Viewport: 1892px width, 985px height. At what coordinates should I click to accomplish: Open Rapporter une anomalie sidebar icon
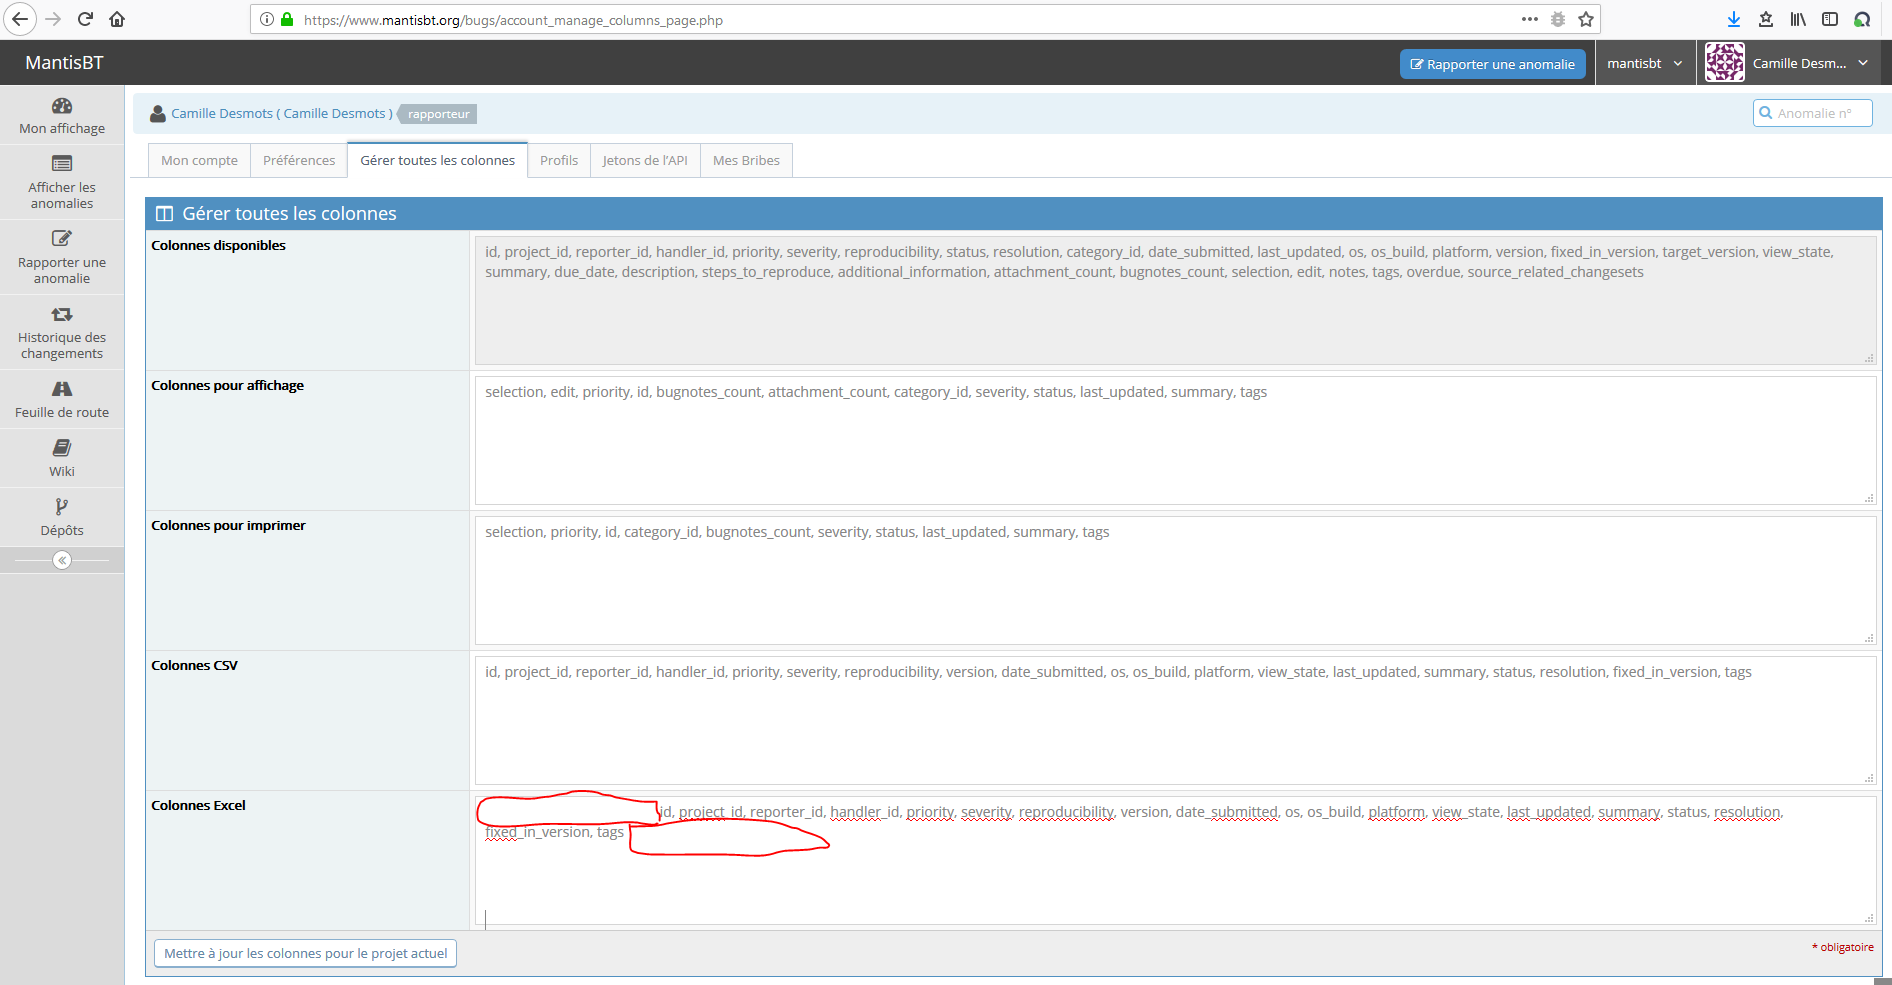coord(62,239)
